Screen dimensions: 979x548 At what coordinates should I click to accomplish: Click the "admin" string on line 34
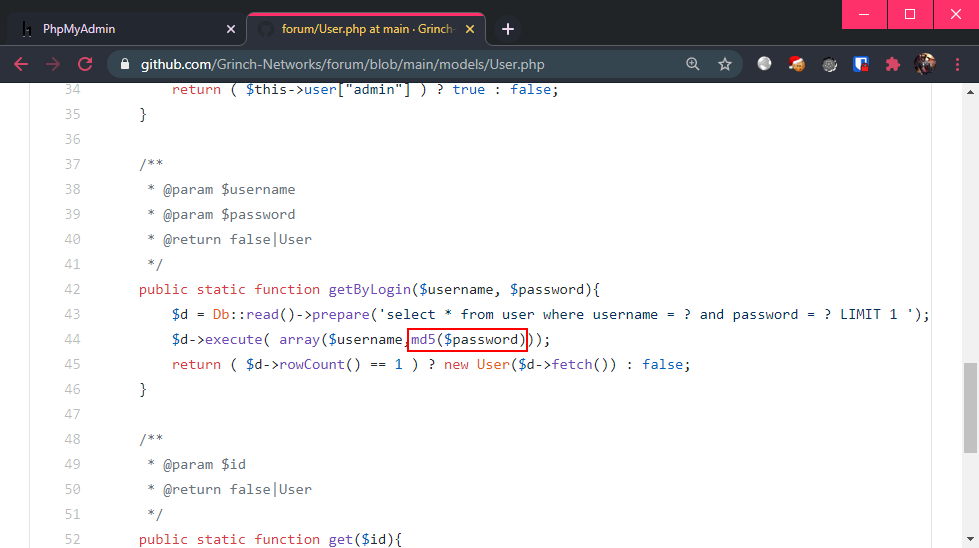pyautogui.click(x=374, y=90)
